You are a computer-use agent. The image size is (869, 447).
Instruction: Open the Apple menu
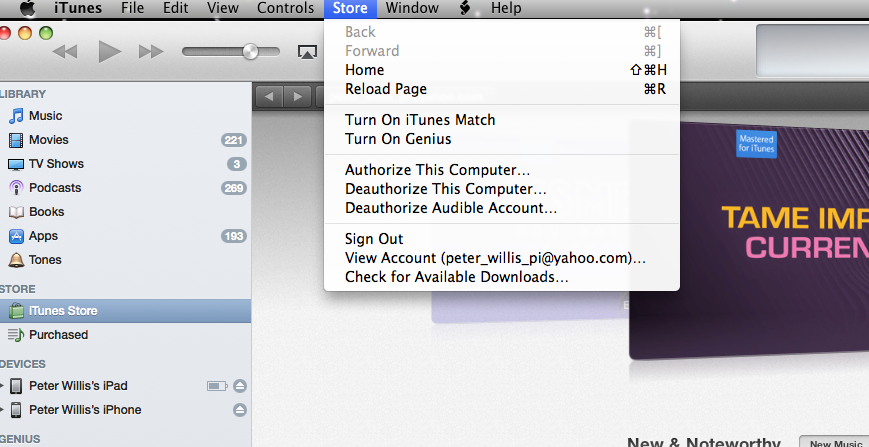coord(27,8)
